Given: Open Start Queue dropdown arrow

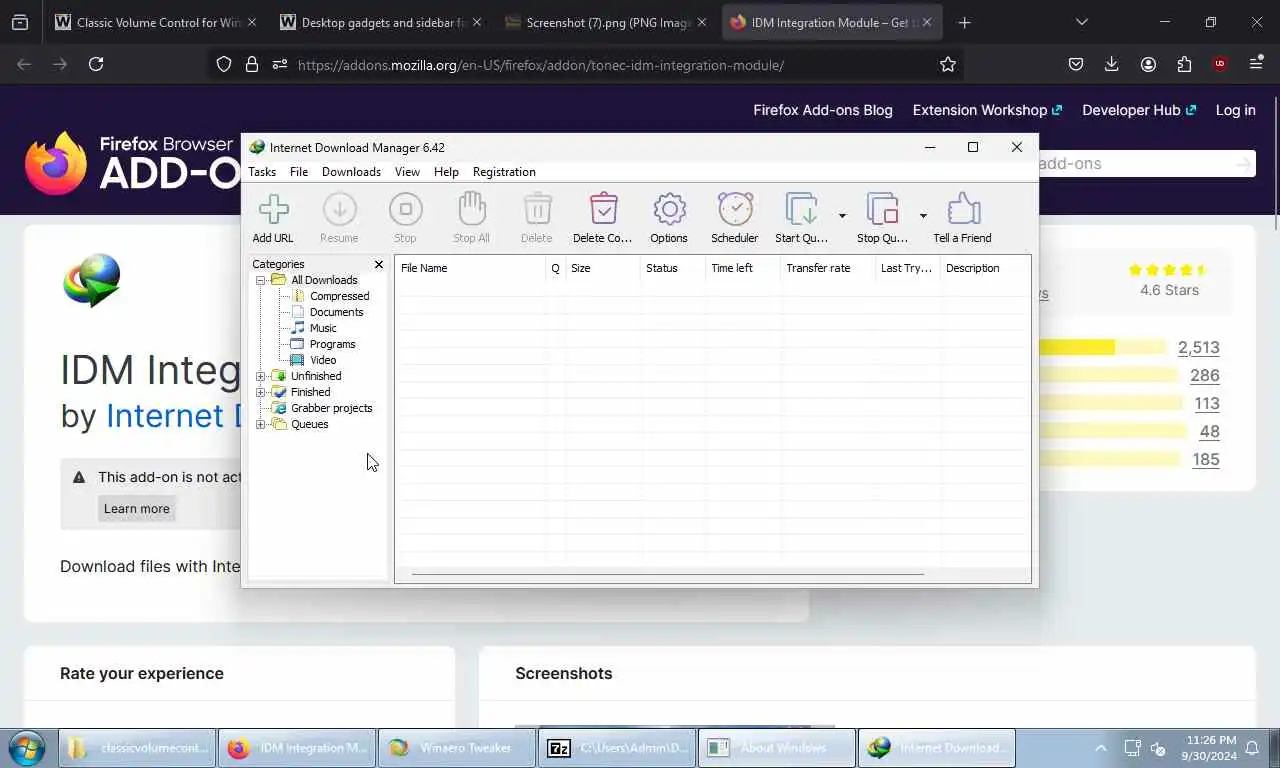Looking at the screenshot, I should point(842,216).
